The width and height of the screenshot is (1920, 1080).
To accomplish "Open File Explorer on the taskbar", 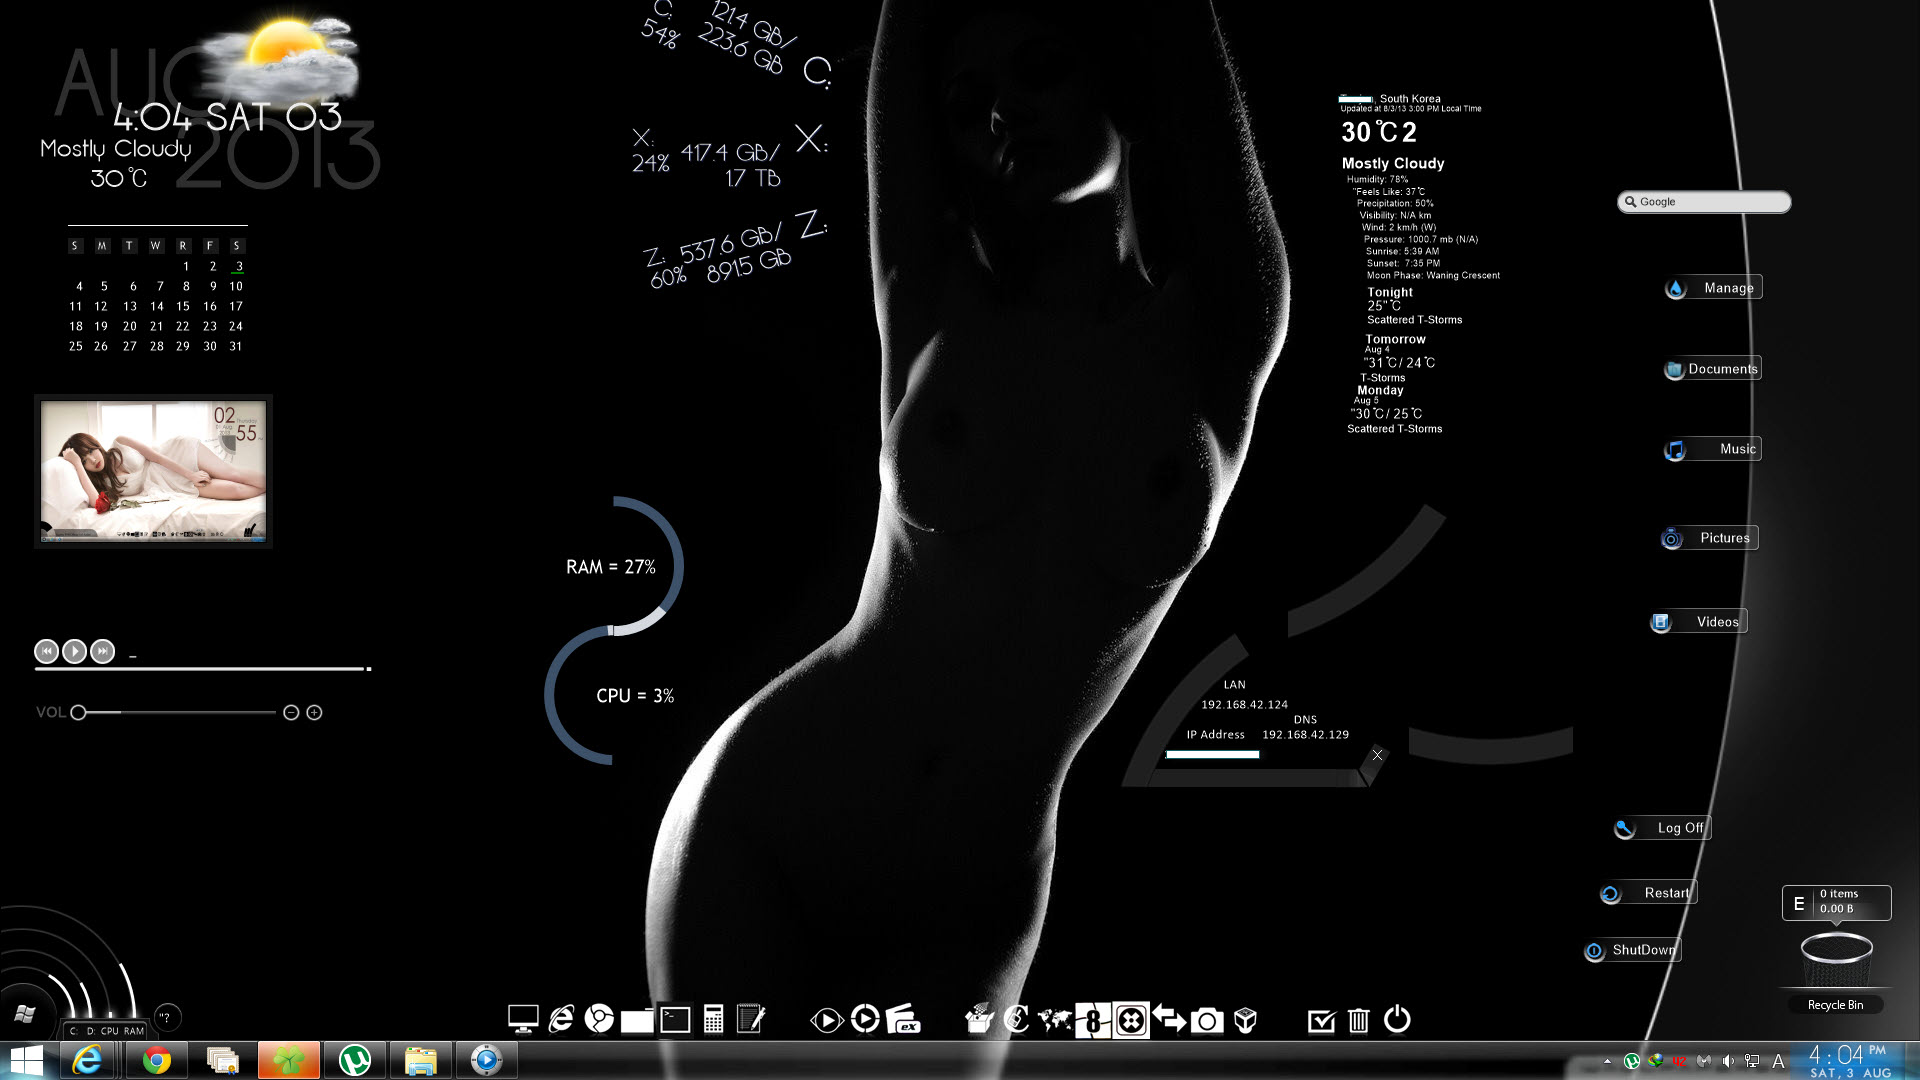I will [421, 1060].
